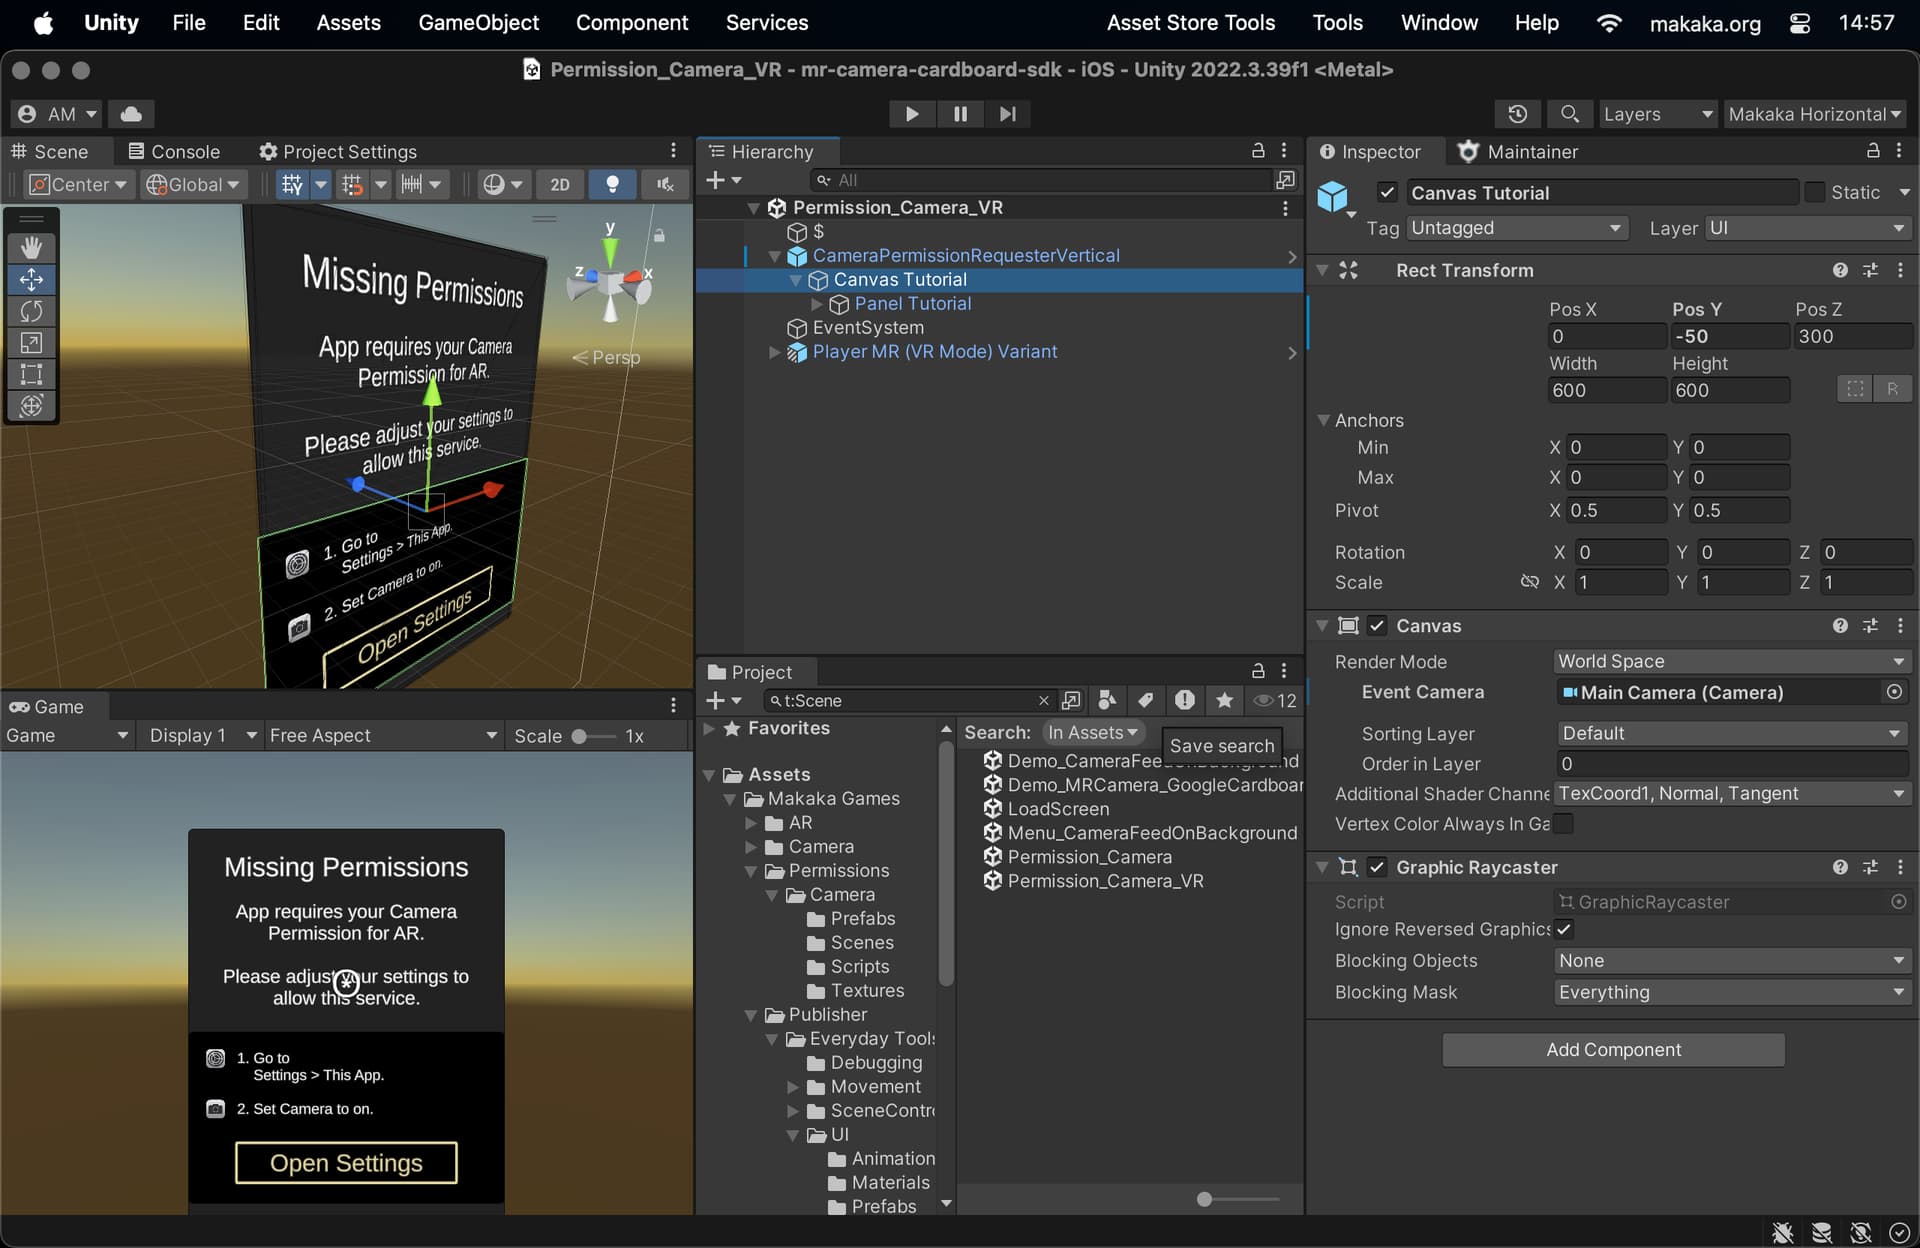Mute scene view audio

pos(665,184)
